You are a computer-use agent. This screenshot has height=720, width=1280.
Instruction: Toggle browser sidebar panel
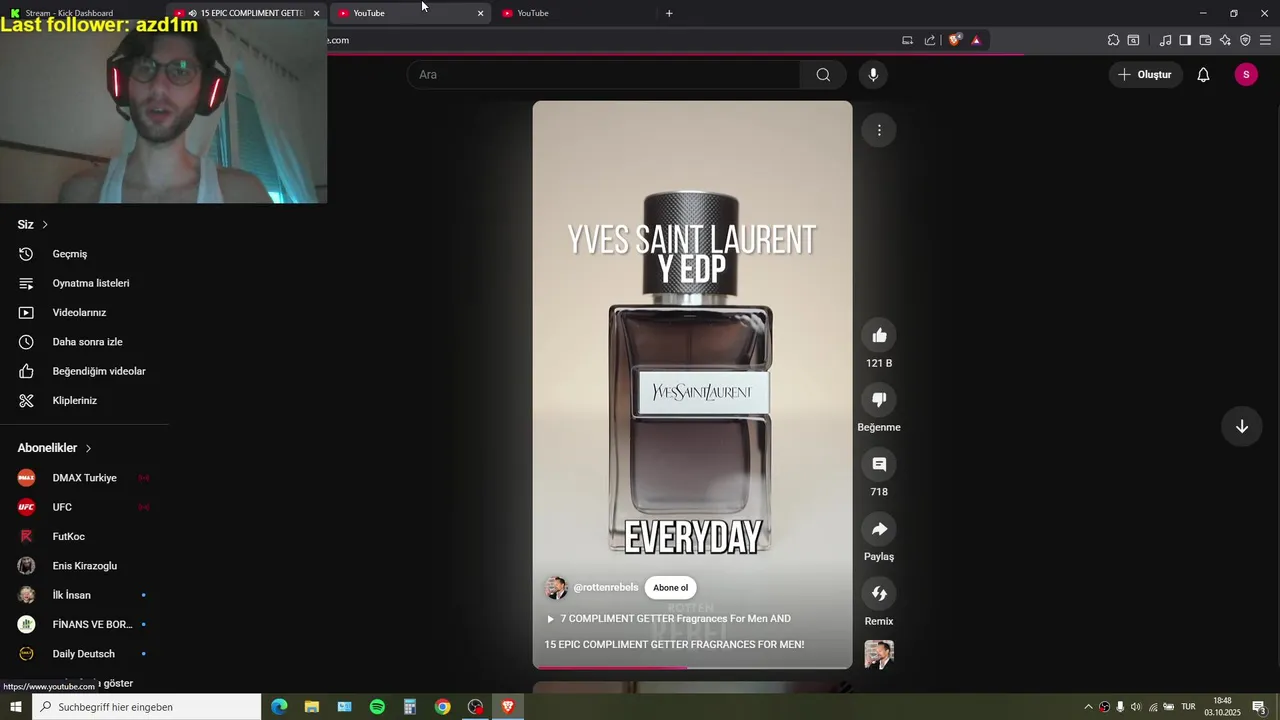pos(1185,40)
